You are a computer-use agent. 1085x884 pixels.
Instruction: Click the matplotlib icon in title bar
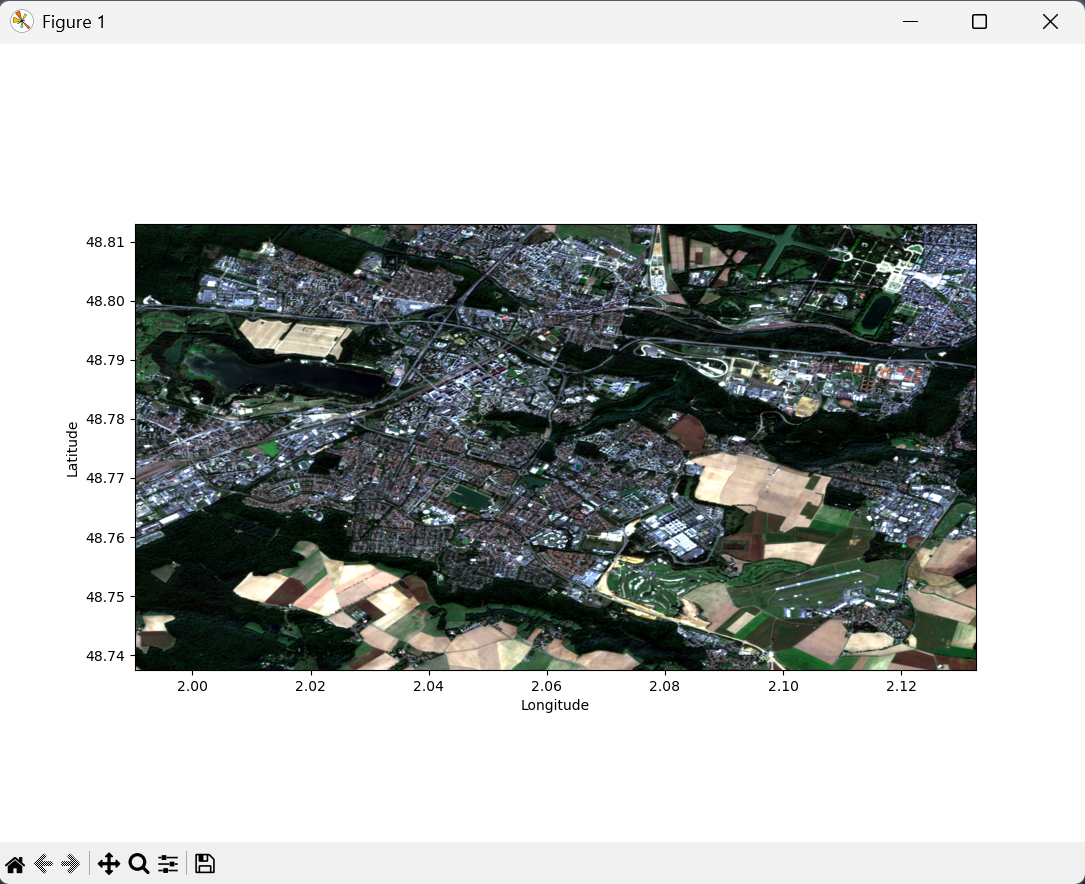pos(21,22)
